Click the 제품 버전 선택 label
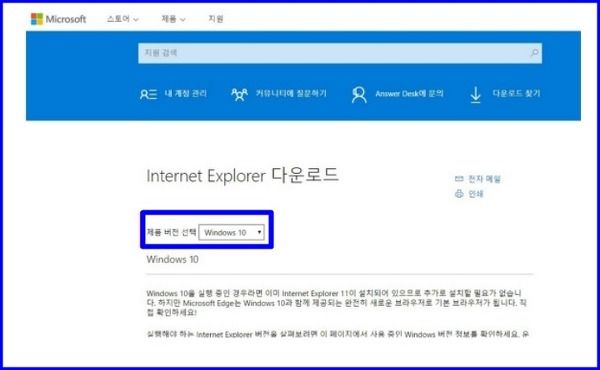 [171, 232]
